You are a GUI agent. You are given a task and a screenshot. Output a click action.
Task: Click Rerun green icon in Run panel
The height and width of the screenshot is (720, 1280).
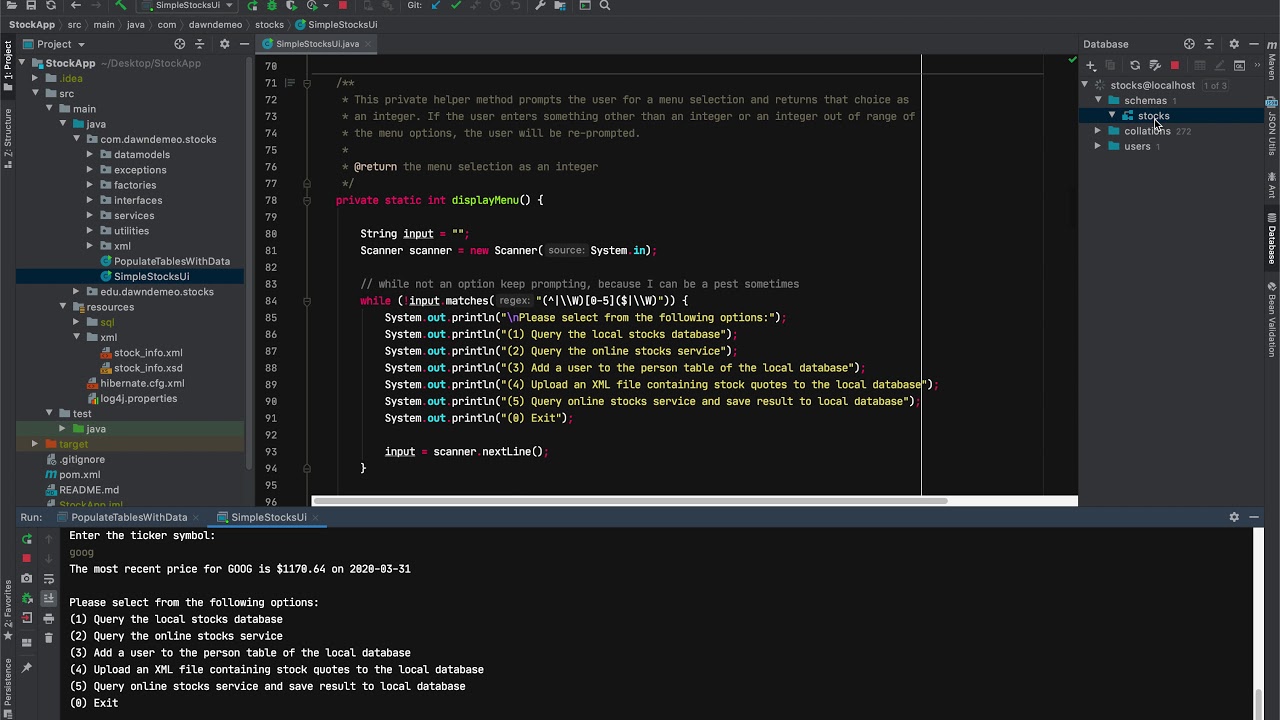27,539
